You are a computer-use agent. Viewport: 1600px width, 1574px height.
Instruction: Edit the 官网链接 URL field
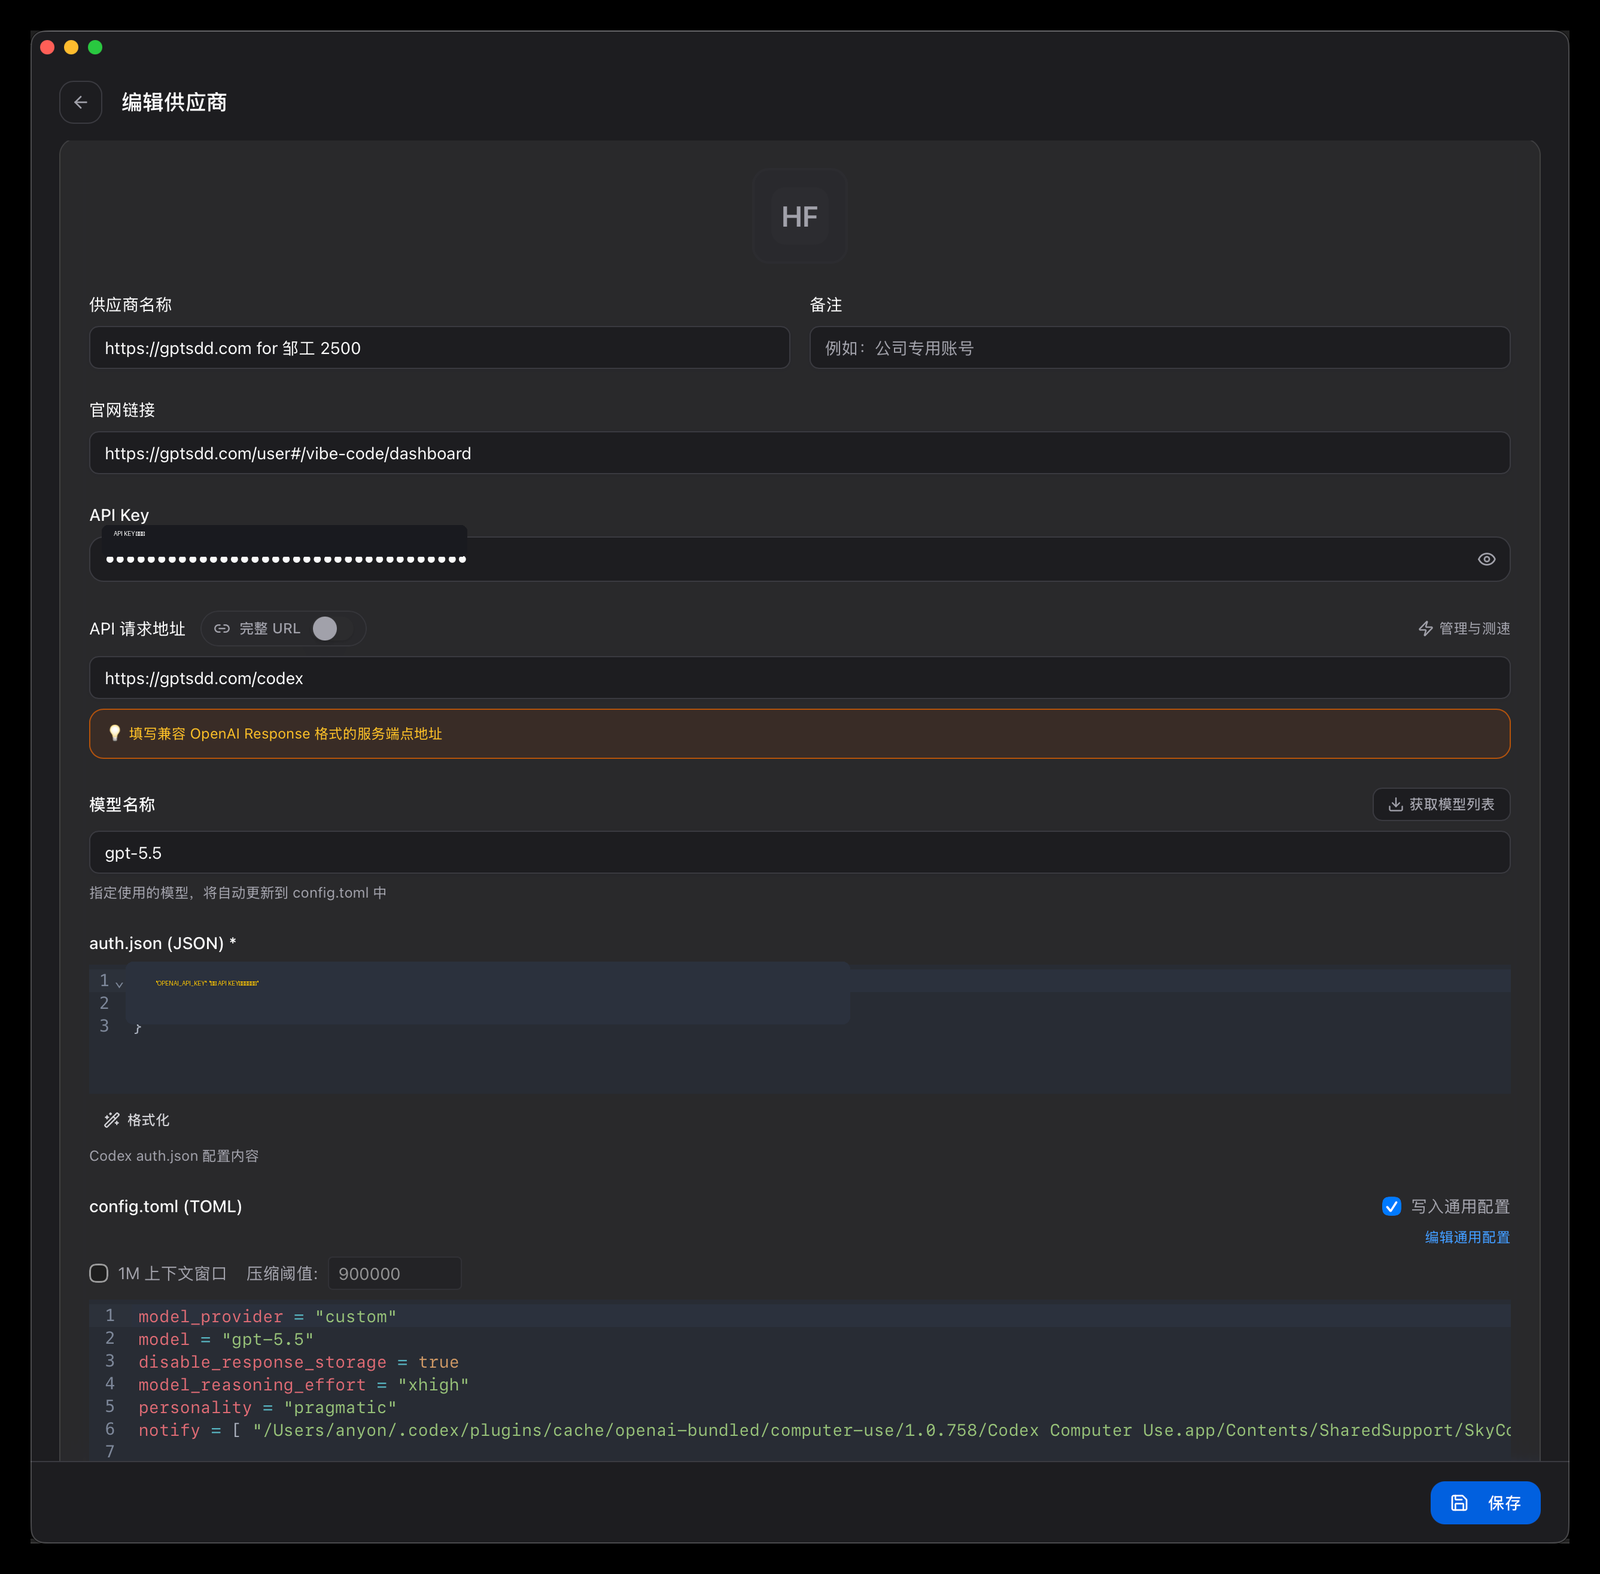(800, 453)
